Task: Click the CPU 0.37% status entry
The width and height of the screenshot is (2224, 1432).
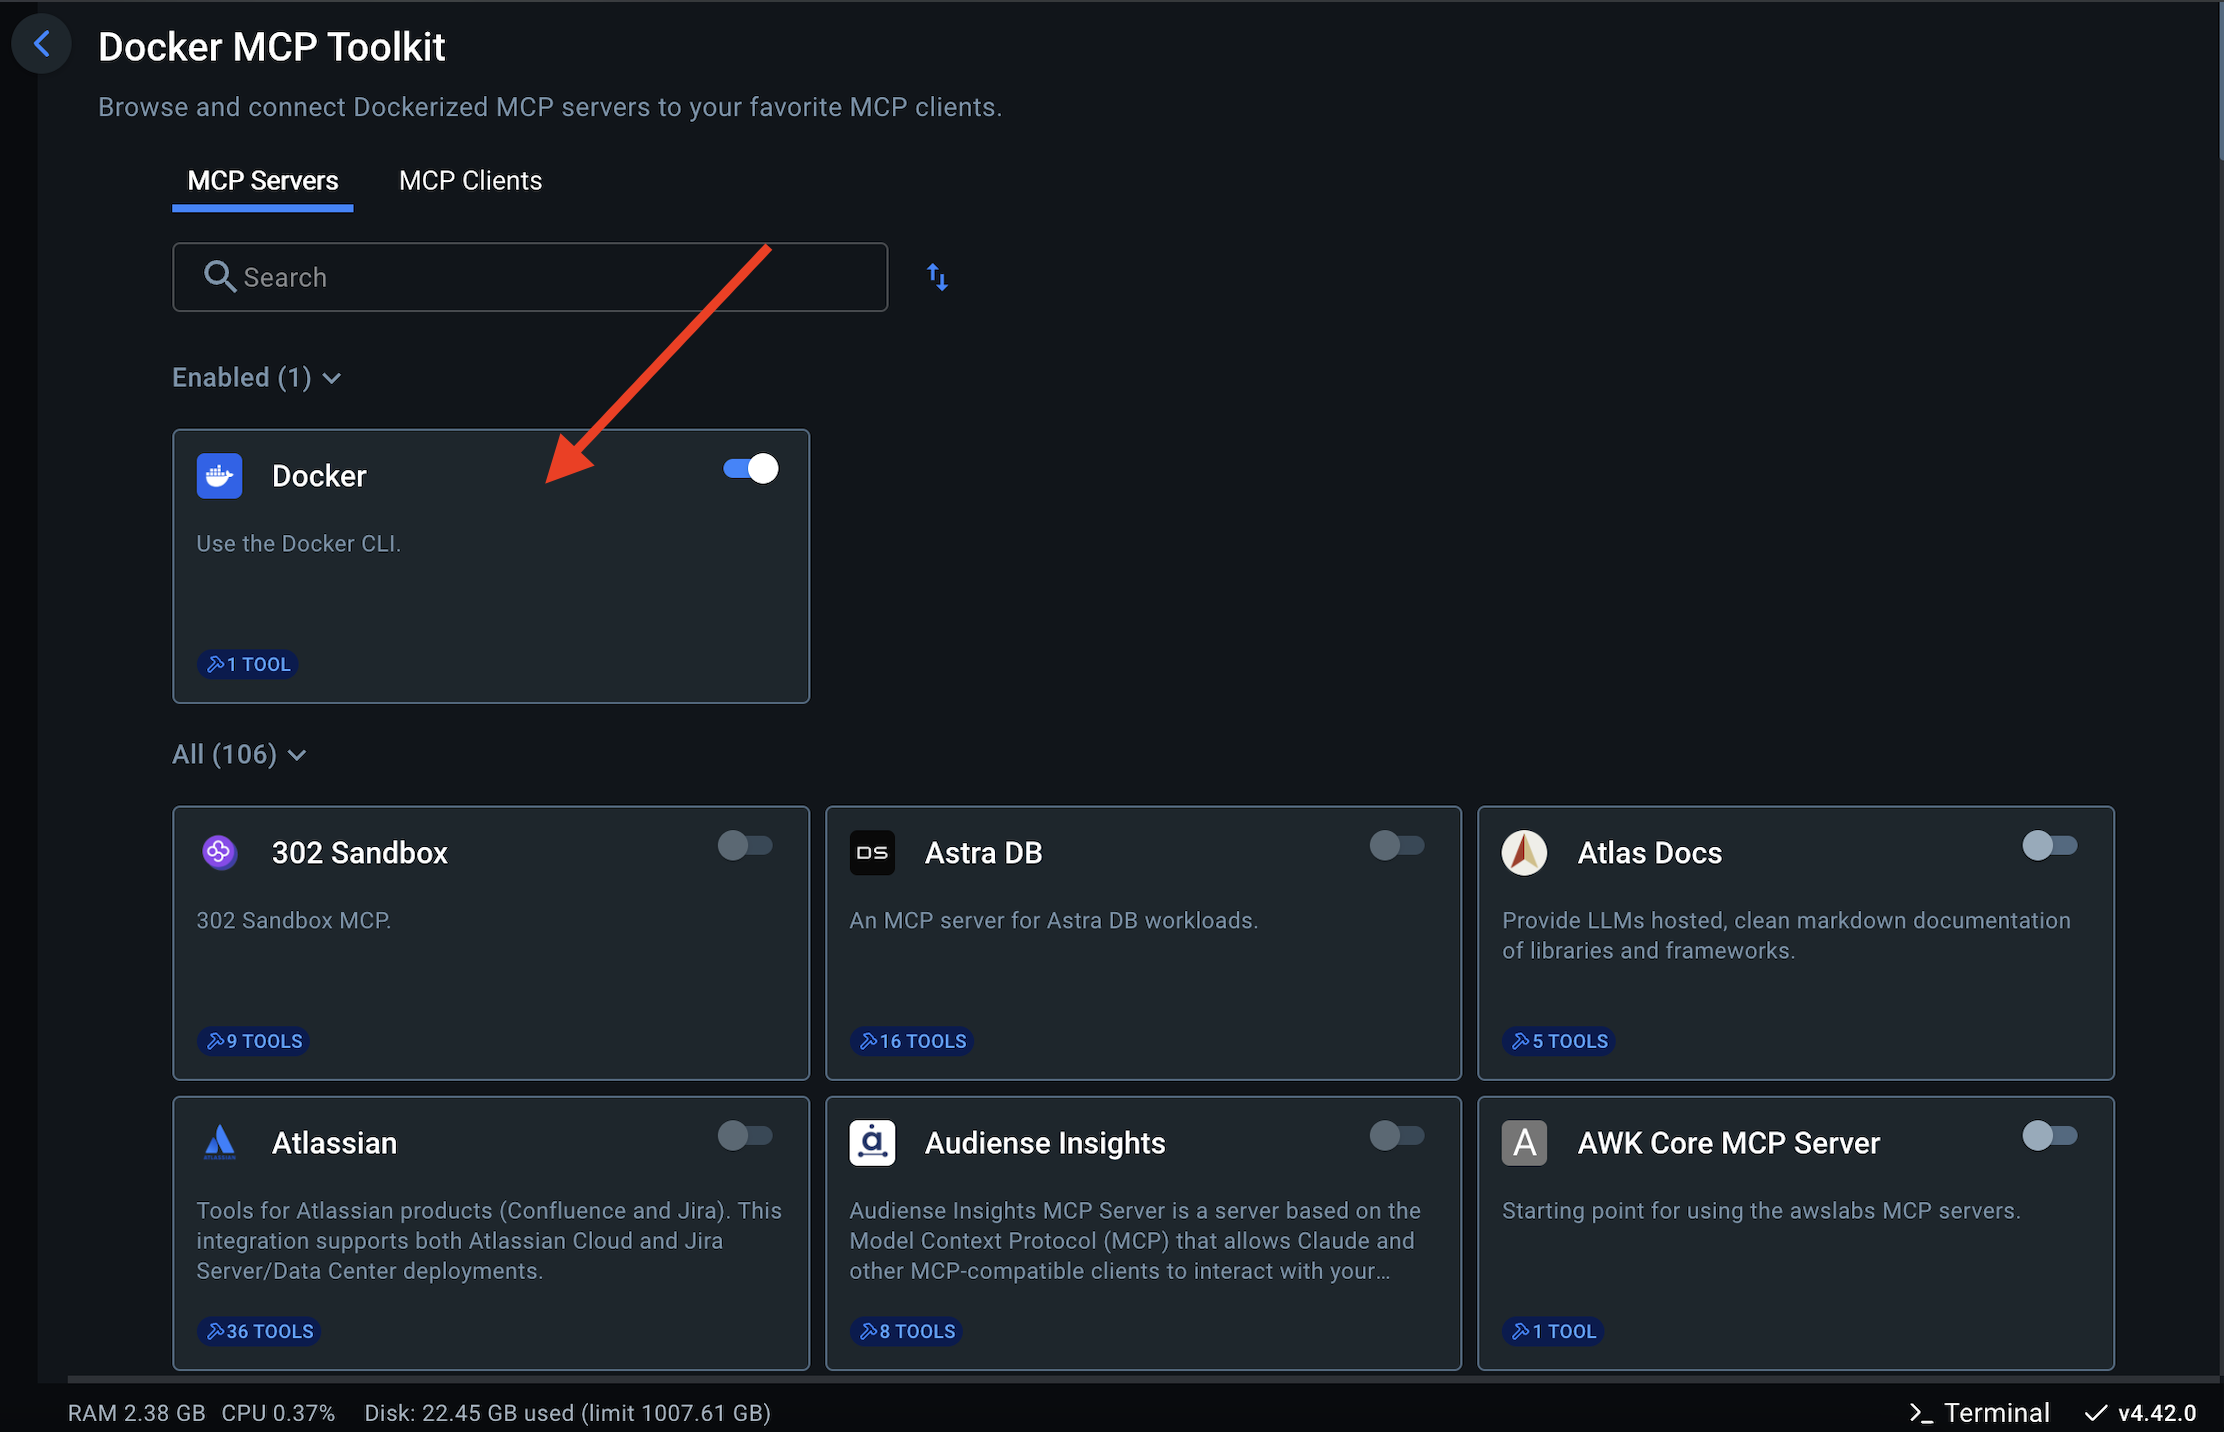Action: coord(278,1413)
